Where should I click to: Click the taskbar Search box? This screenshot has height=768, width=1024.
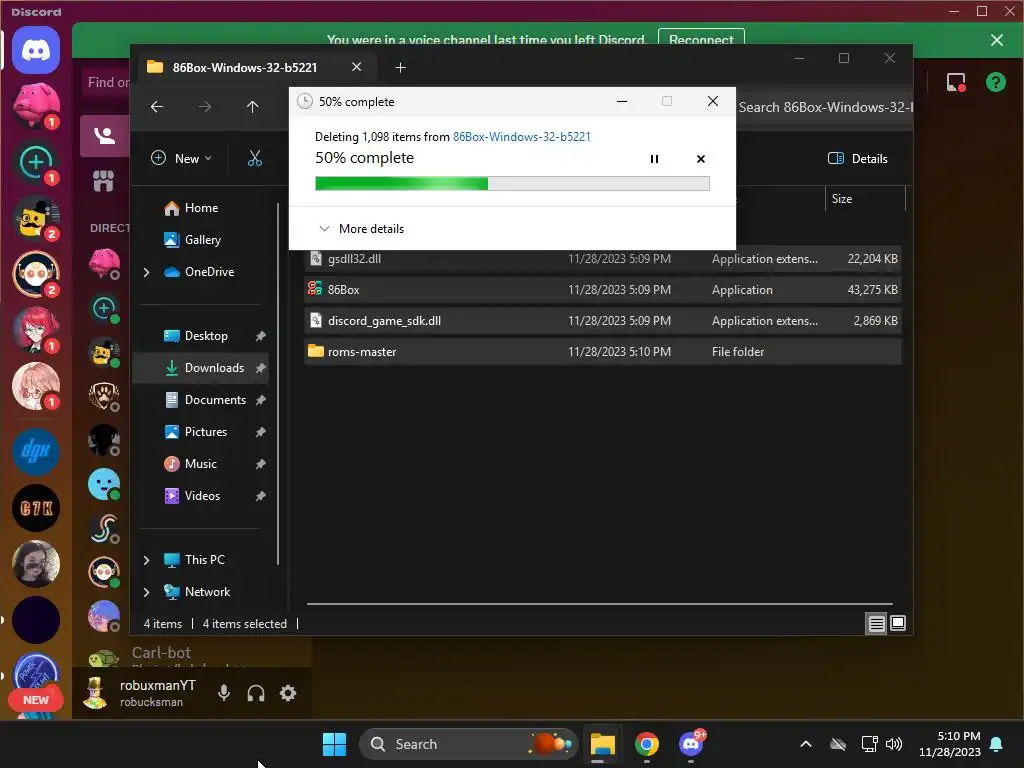pos(468,744)
